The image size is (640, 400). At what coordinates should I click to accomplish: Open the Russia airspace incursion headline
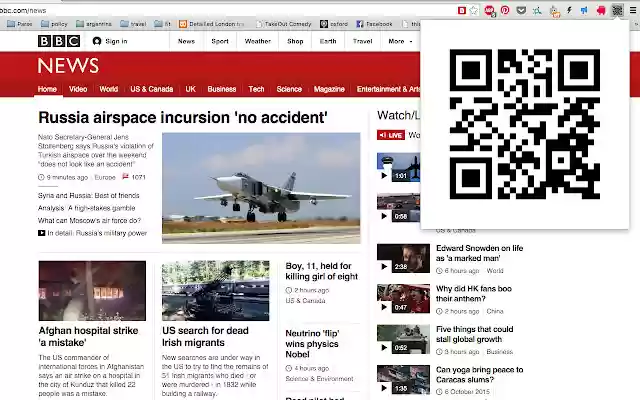(182, 118)
